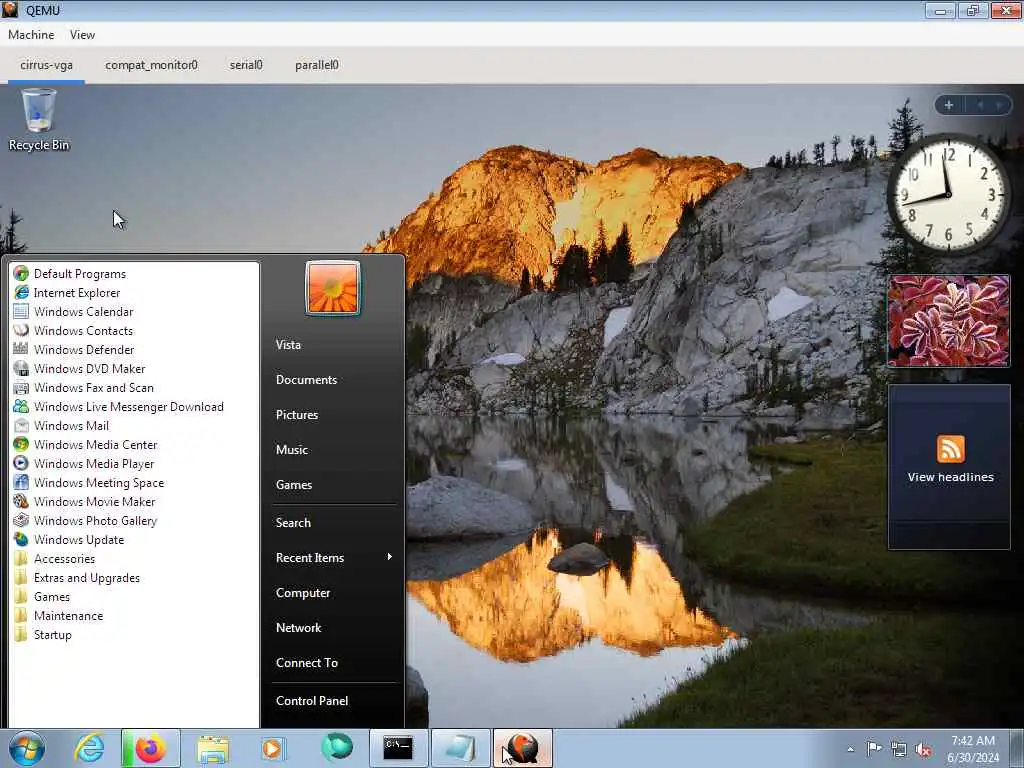Click the muted volume tray icon
The width and height of the screenshot is (1024, 768).
(923, 750)
